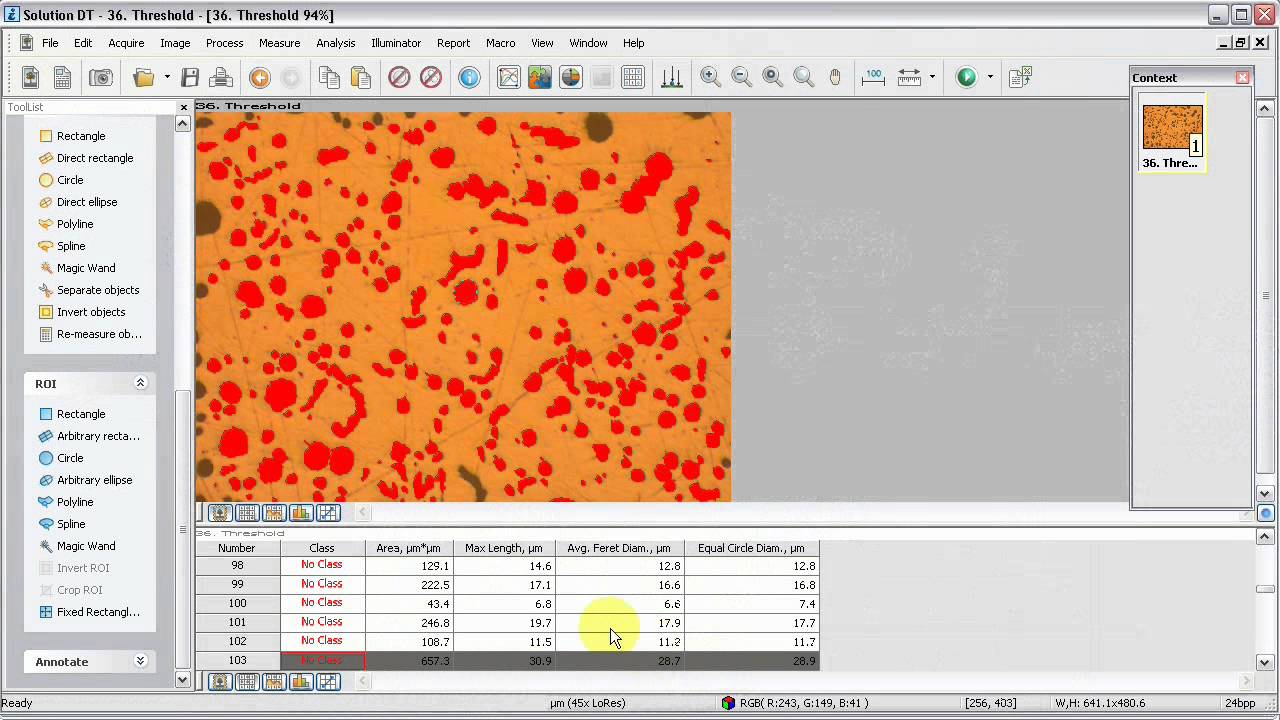Open the Measure menu
This screenshot has height=720, width=1280.
pyautogui.click(x=279, y=43)
